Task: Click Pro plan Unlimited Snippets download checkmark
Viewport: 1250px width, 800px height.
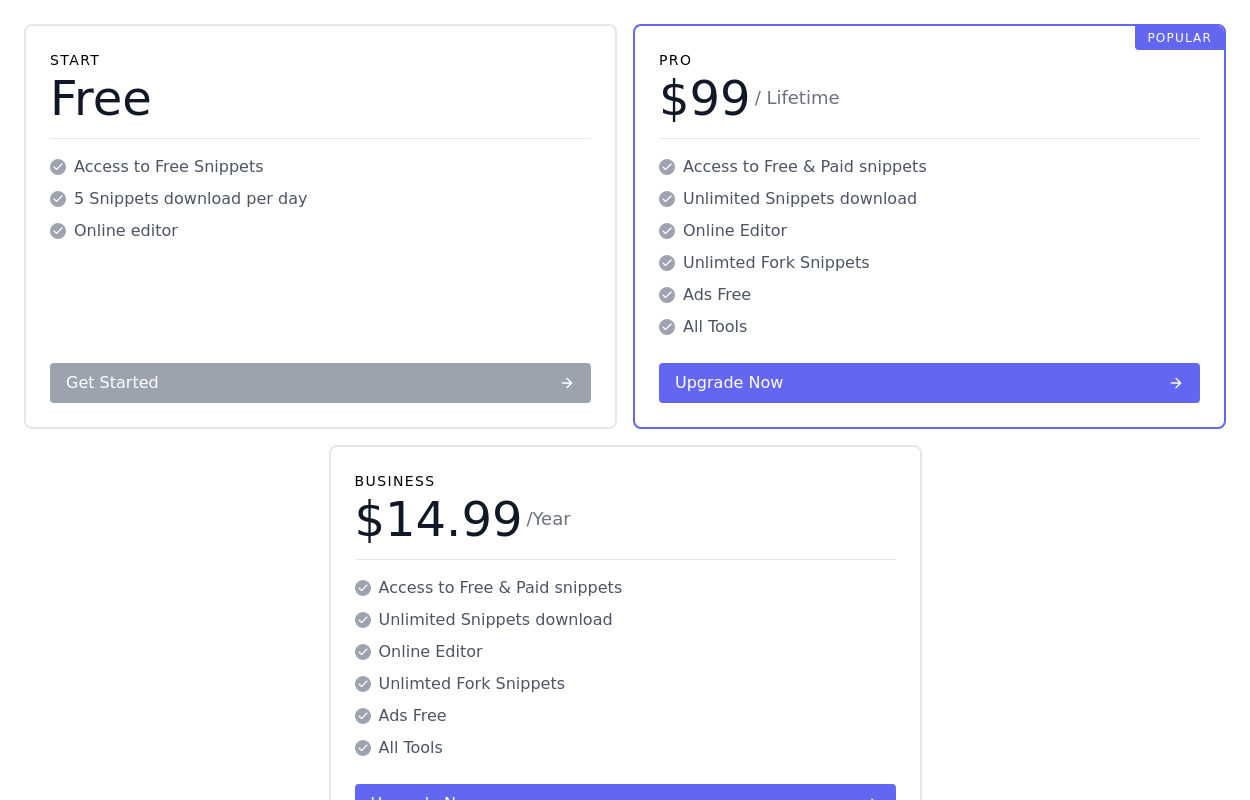Action: [667, 199]
